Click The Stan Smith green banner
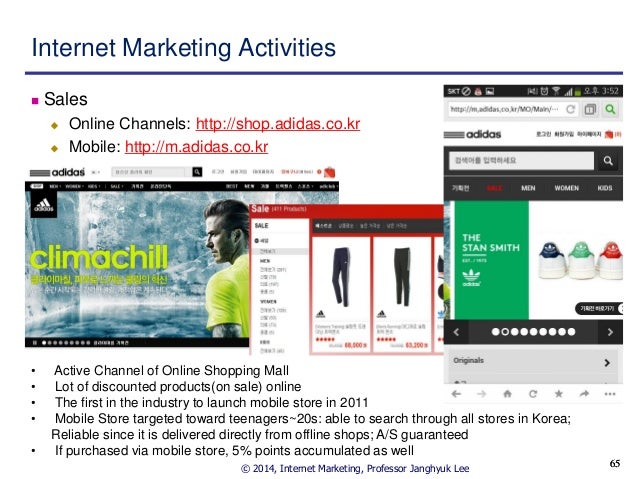The image size is (638, 479). click(x=492, y=260)
